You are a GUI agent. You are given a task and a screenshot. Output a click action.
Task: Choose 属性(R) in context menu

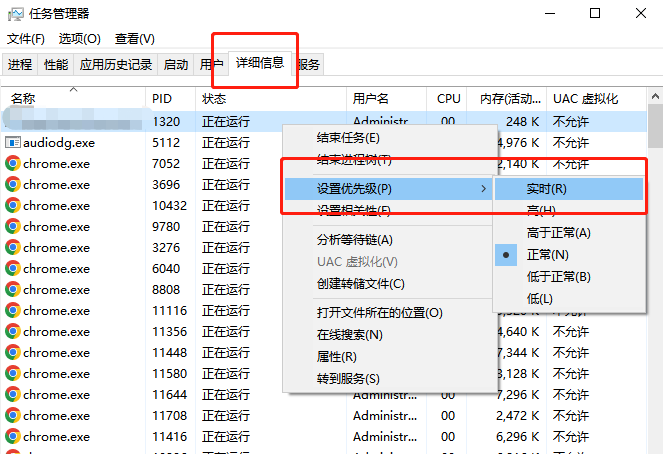390,357
